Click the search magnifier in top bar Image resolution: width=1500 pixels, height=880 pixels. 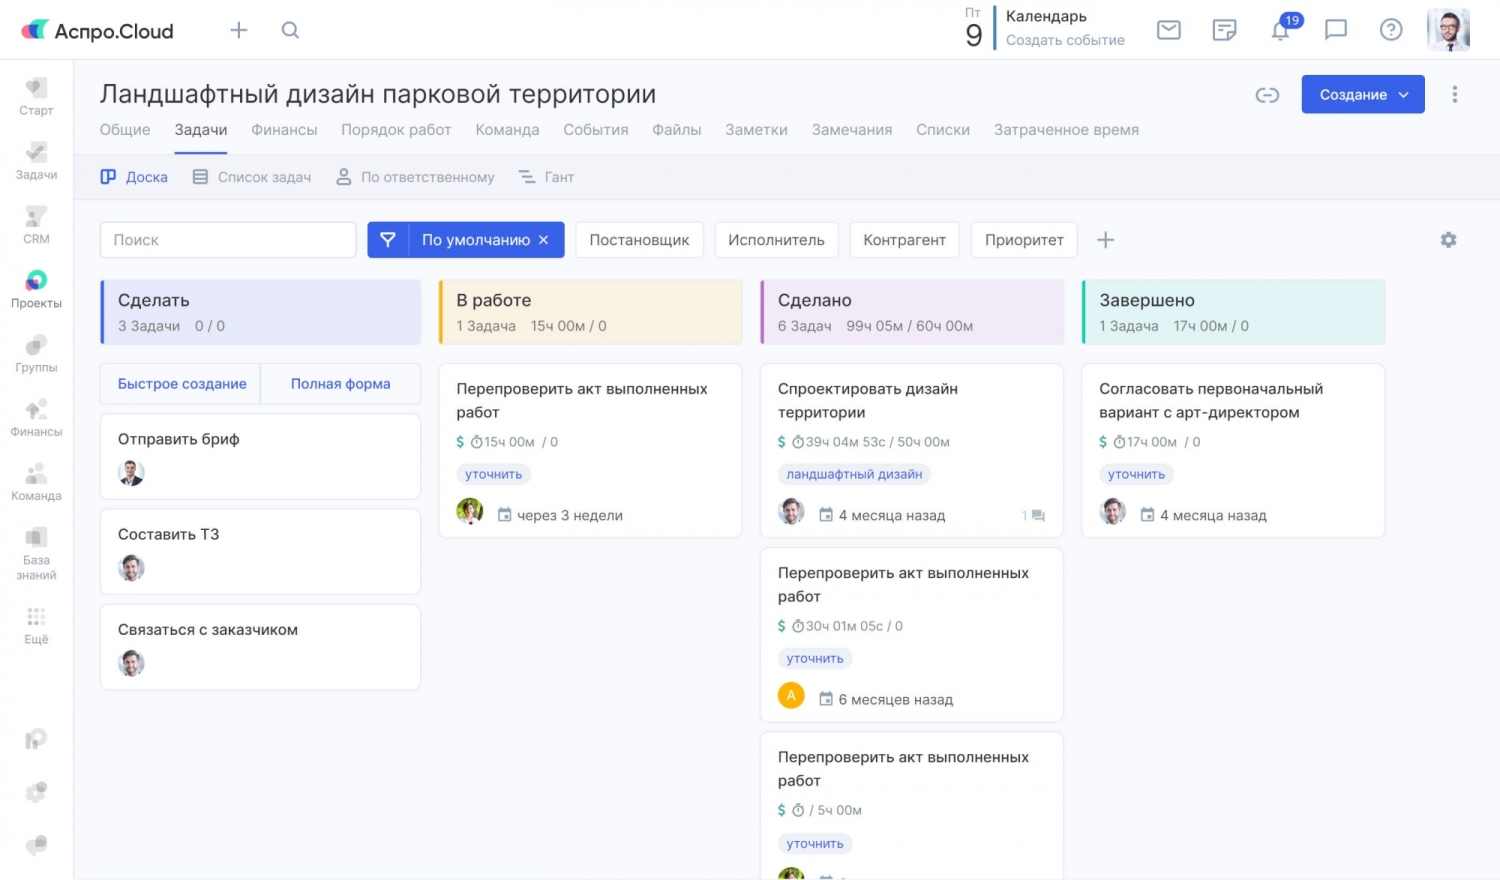coord(290,30)
